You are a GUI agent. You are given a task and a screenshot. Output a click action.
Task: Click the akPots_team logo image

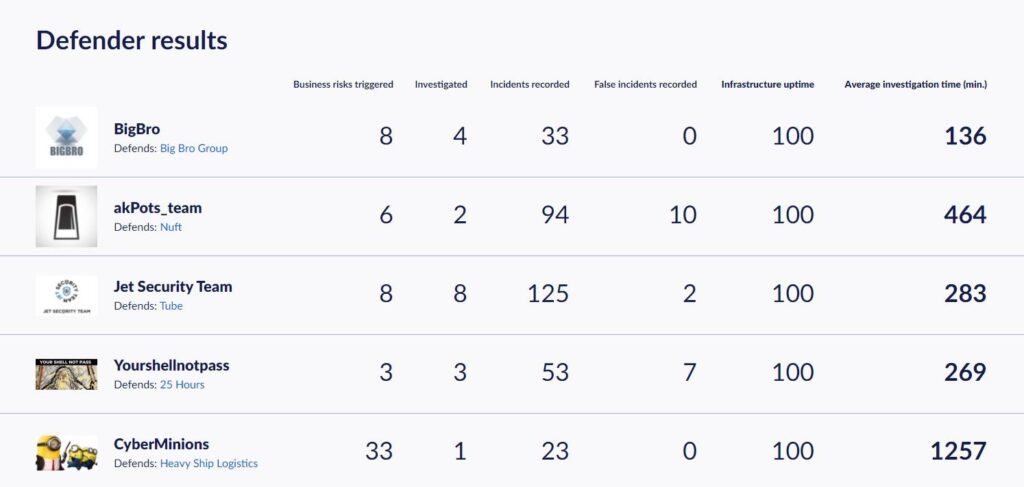coord(66,216)
